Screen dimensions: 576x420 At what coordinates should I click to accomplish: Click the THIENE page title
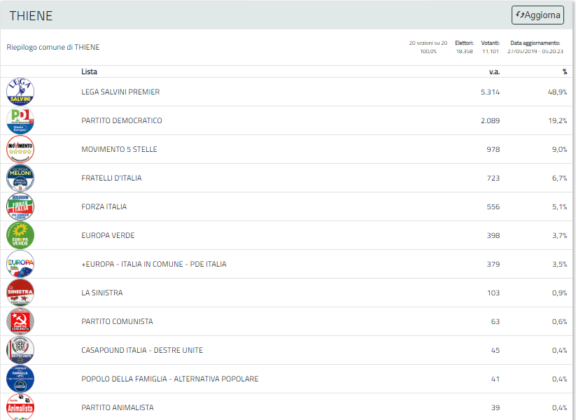(x=31, y=16)
